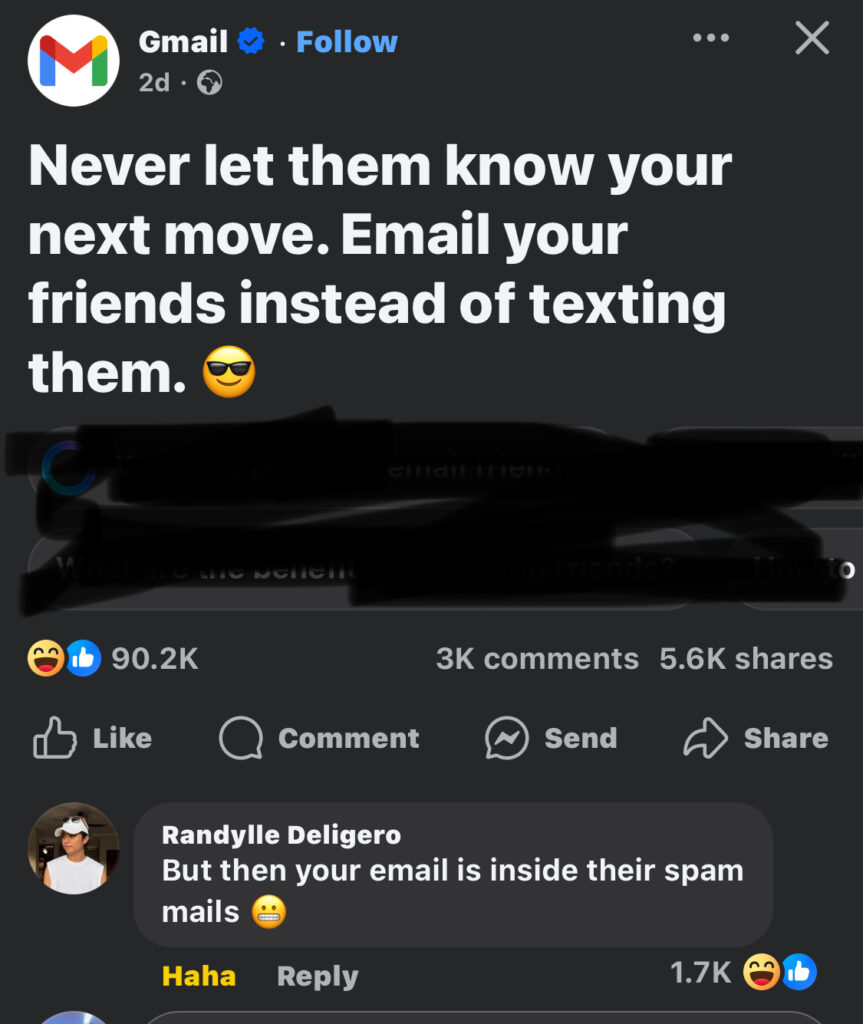Share the post using the arrow icon
863x1024 pixels.
[x=755, y=738]
